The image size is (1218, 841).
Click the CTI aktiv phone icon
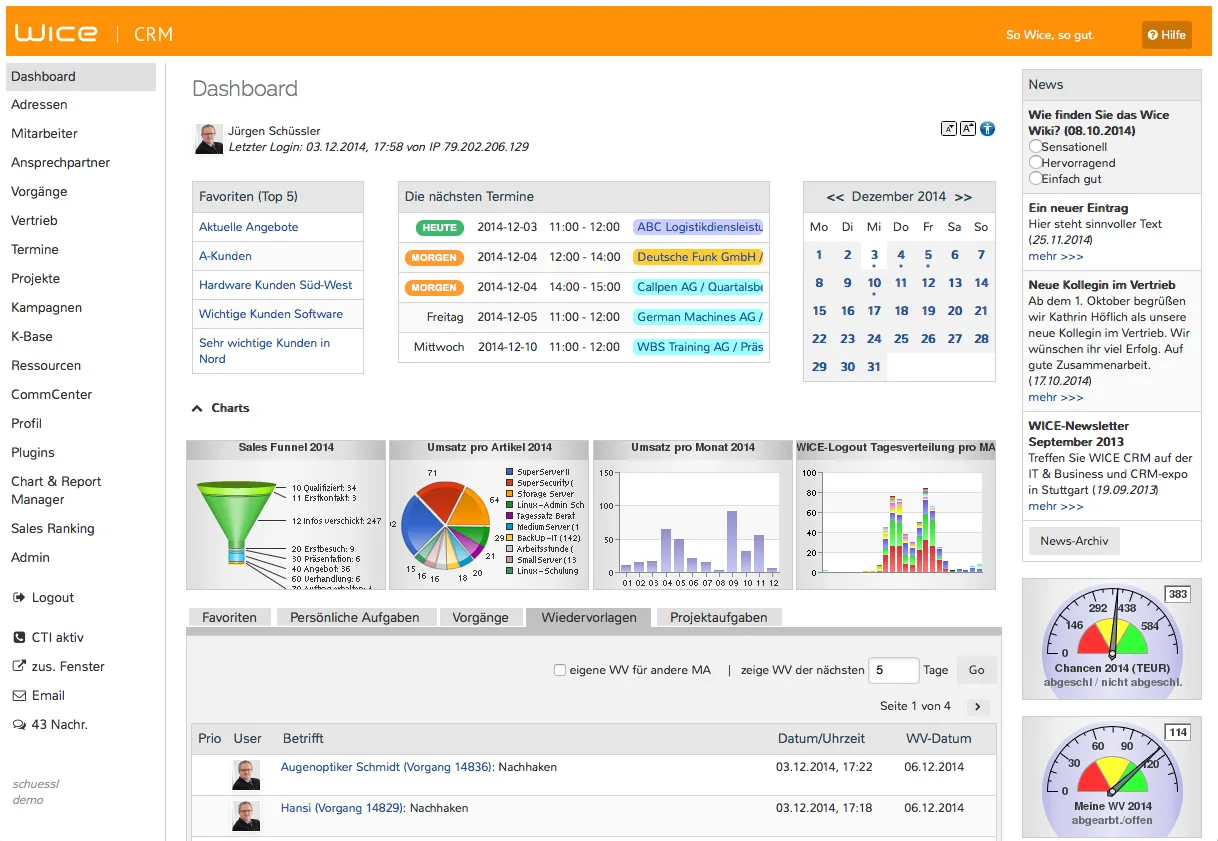(x=18, y=637)
